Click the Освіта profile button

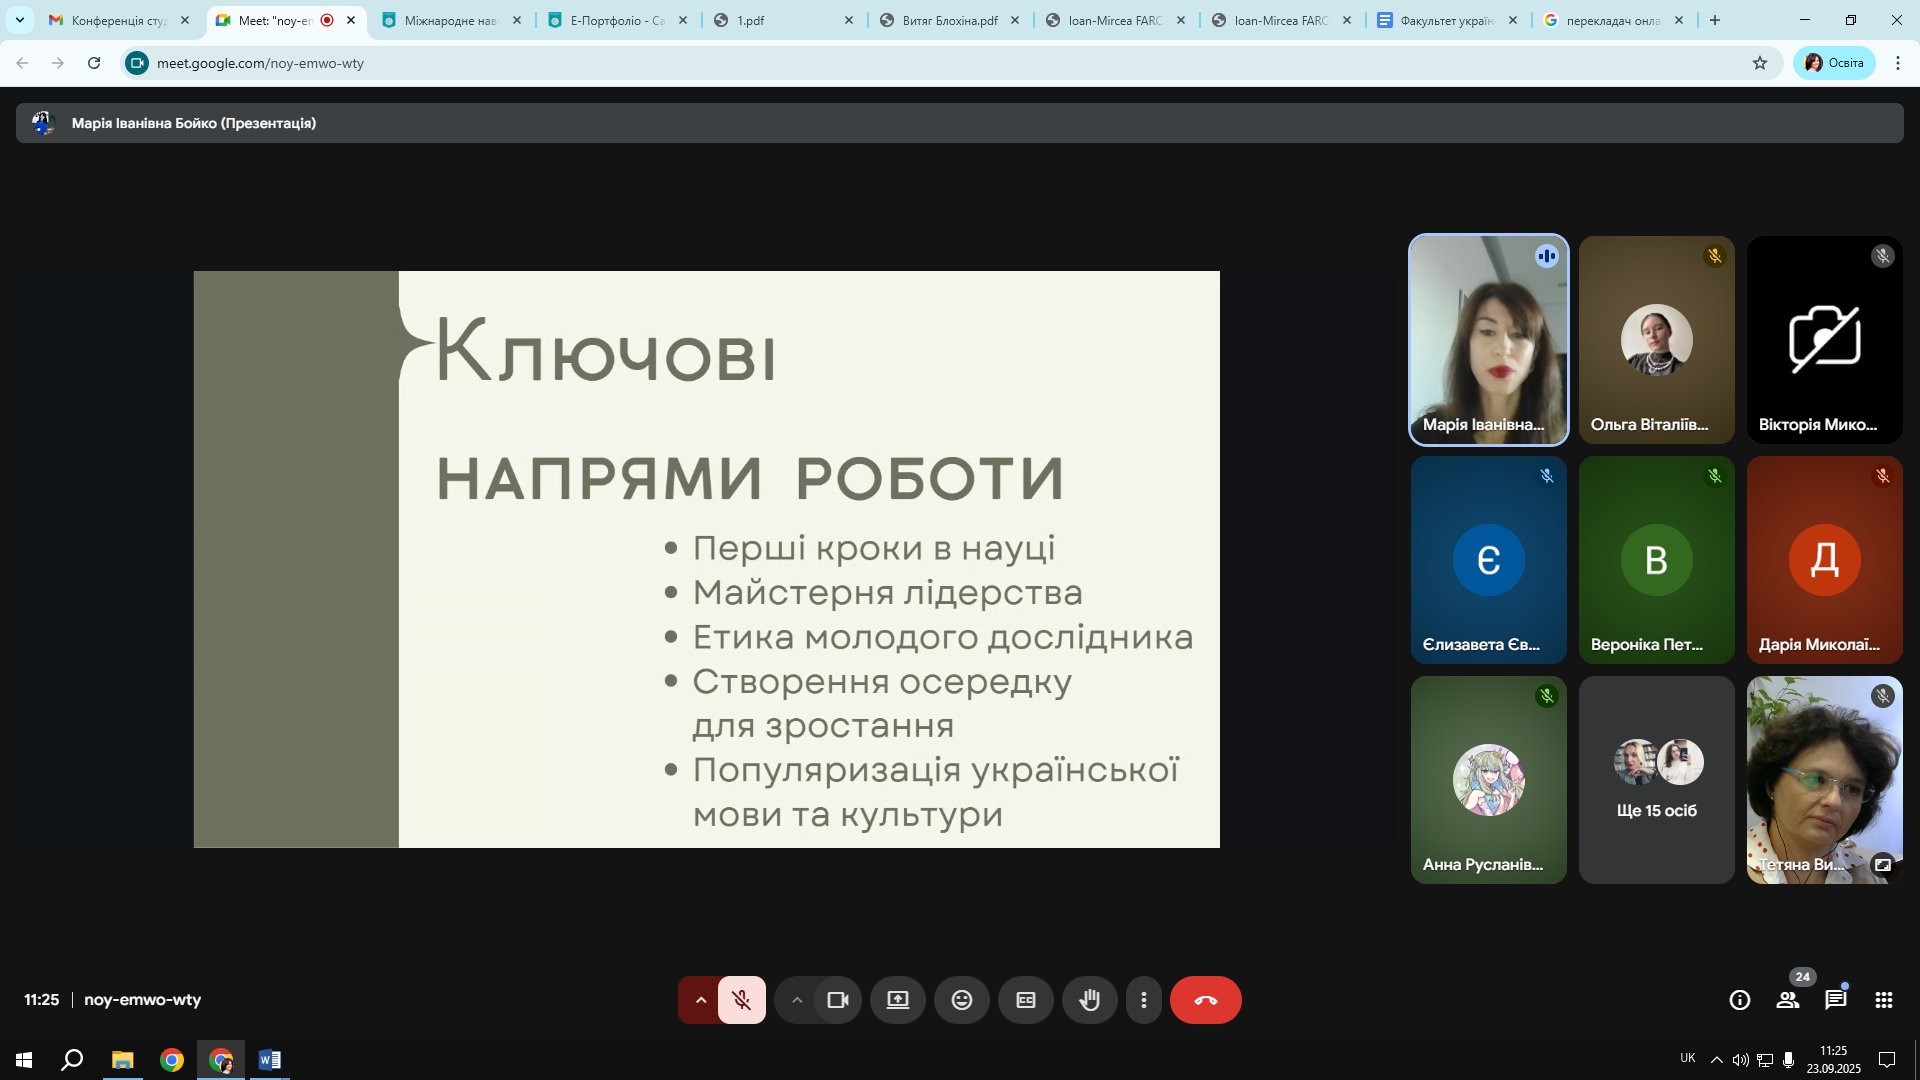click(1834, 63)
